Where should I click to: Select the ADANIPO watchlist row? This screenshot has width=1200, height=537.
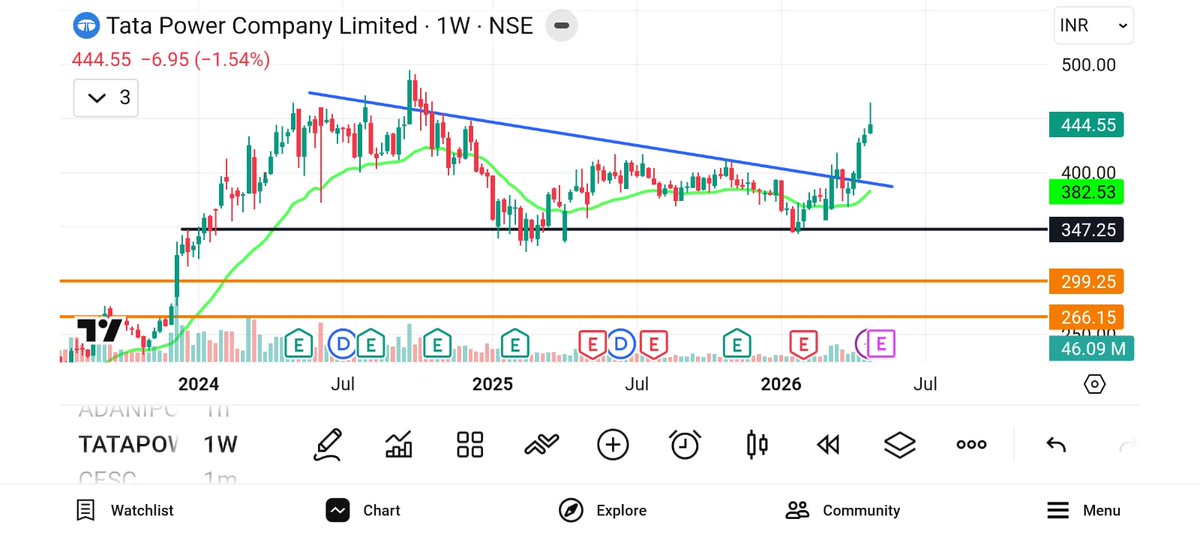[x=158, y=410]
